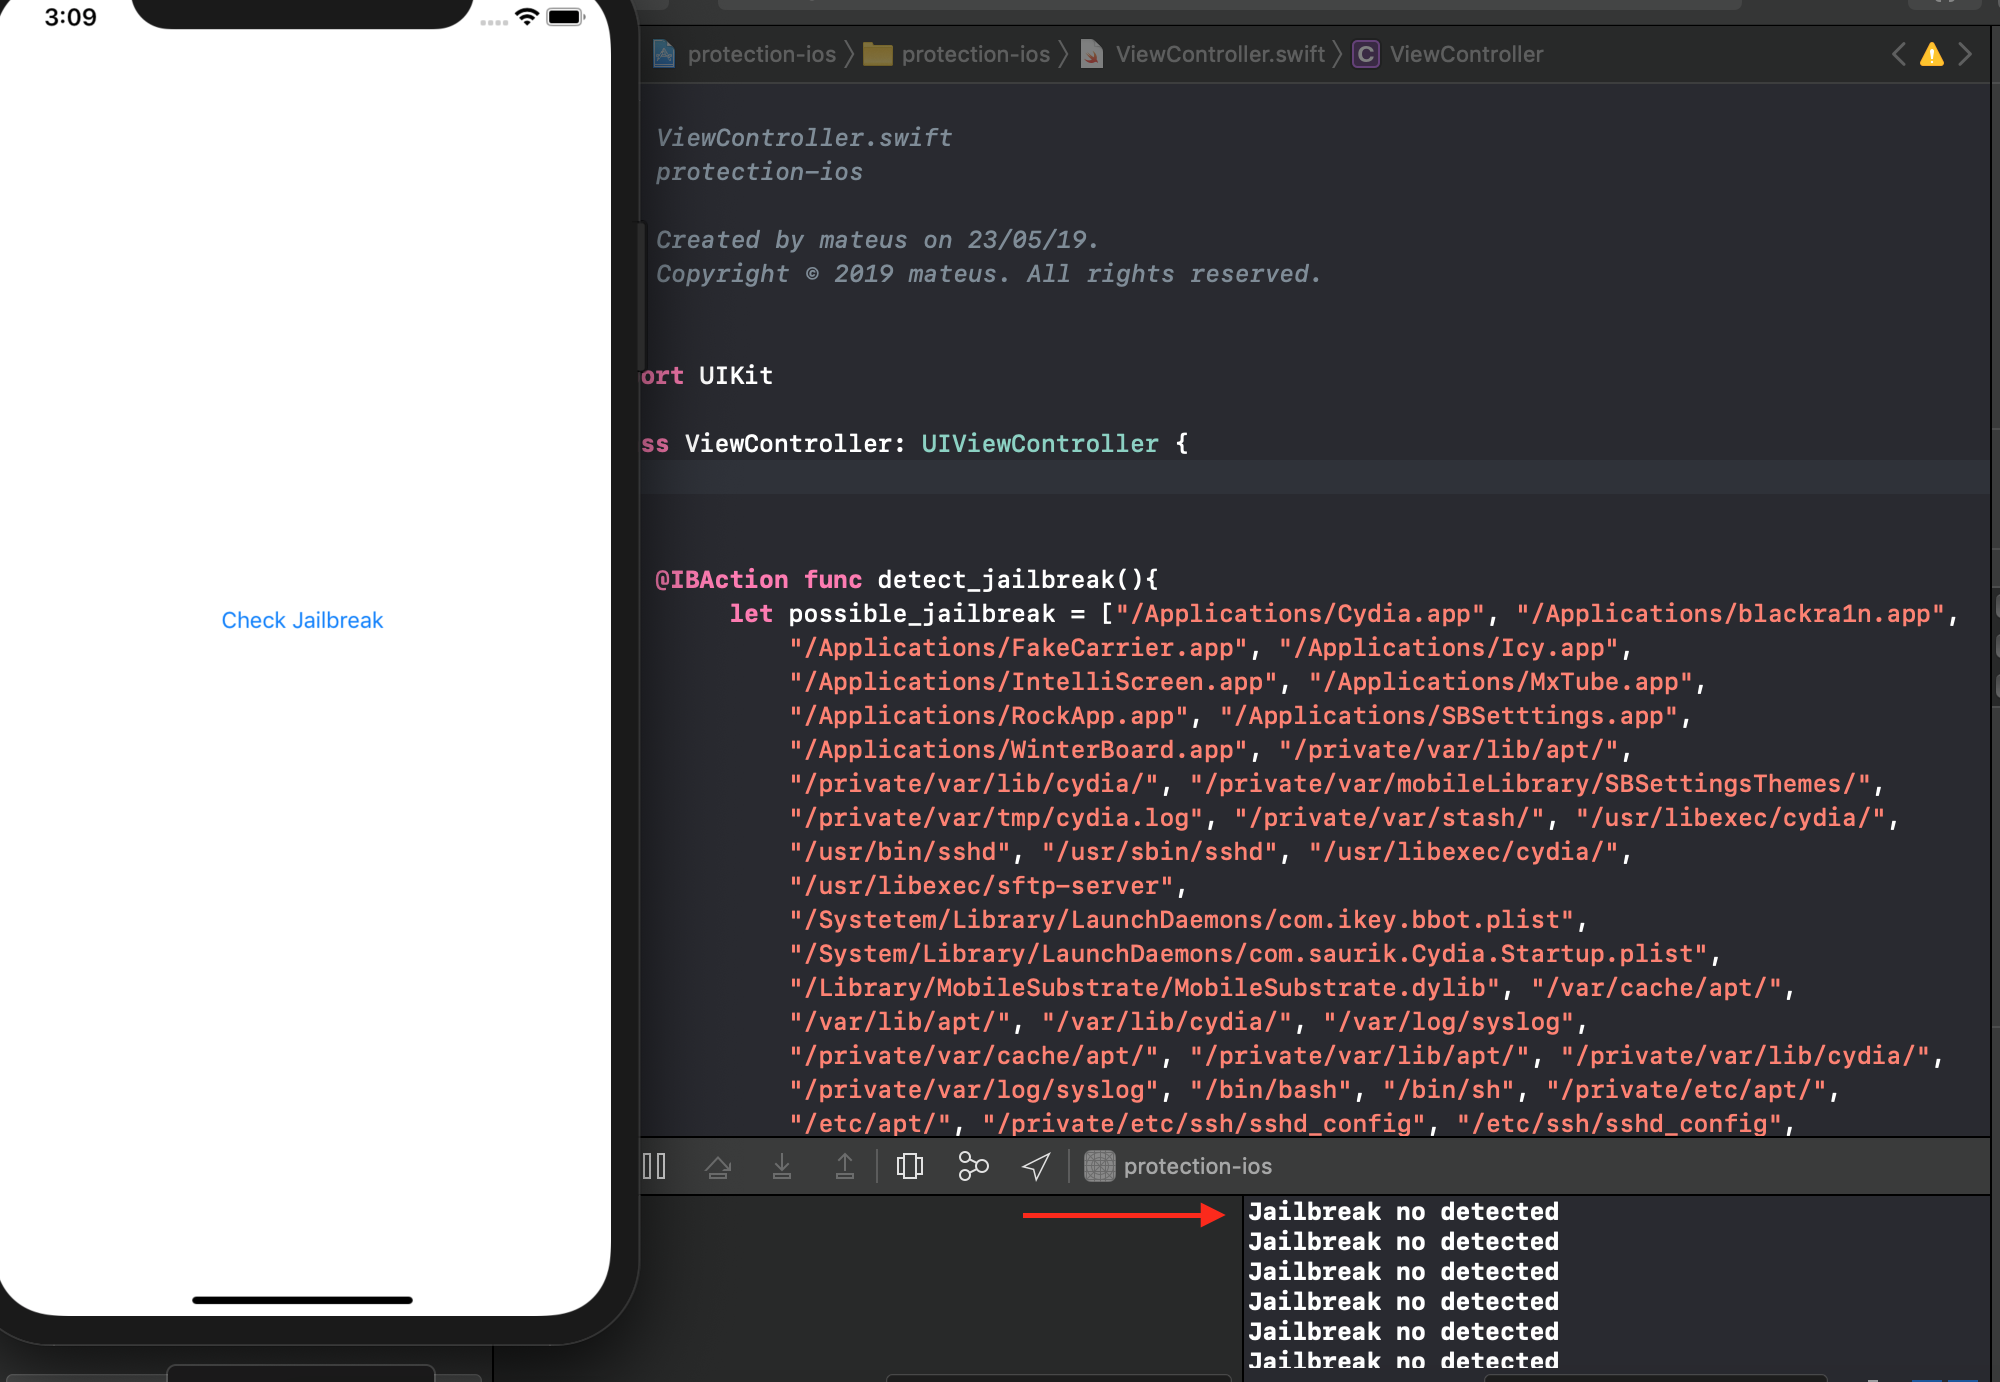Click the Step Out debug icon

point(845,1166)
